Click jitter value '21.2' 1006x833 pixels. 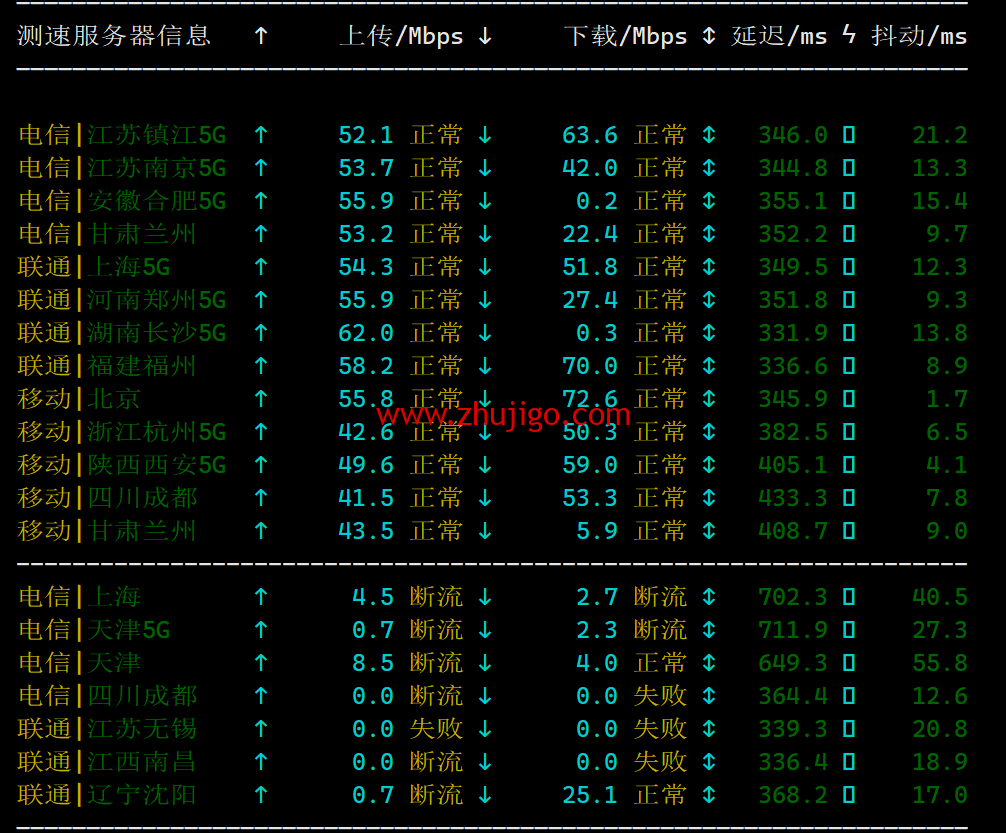point(940,135)
